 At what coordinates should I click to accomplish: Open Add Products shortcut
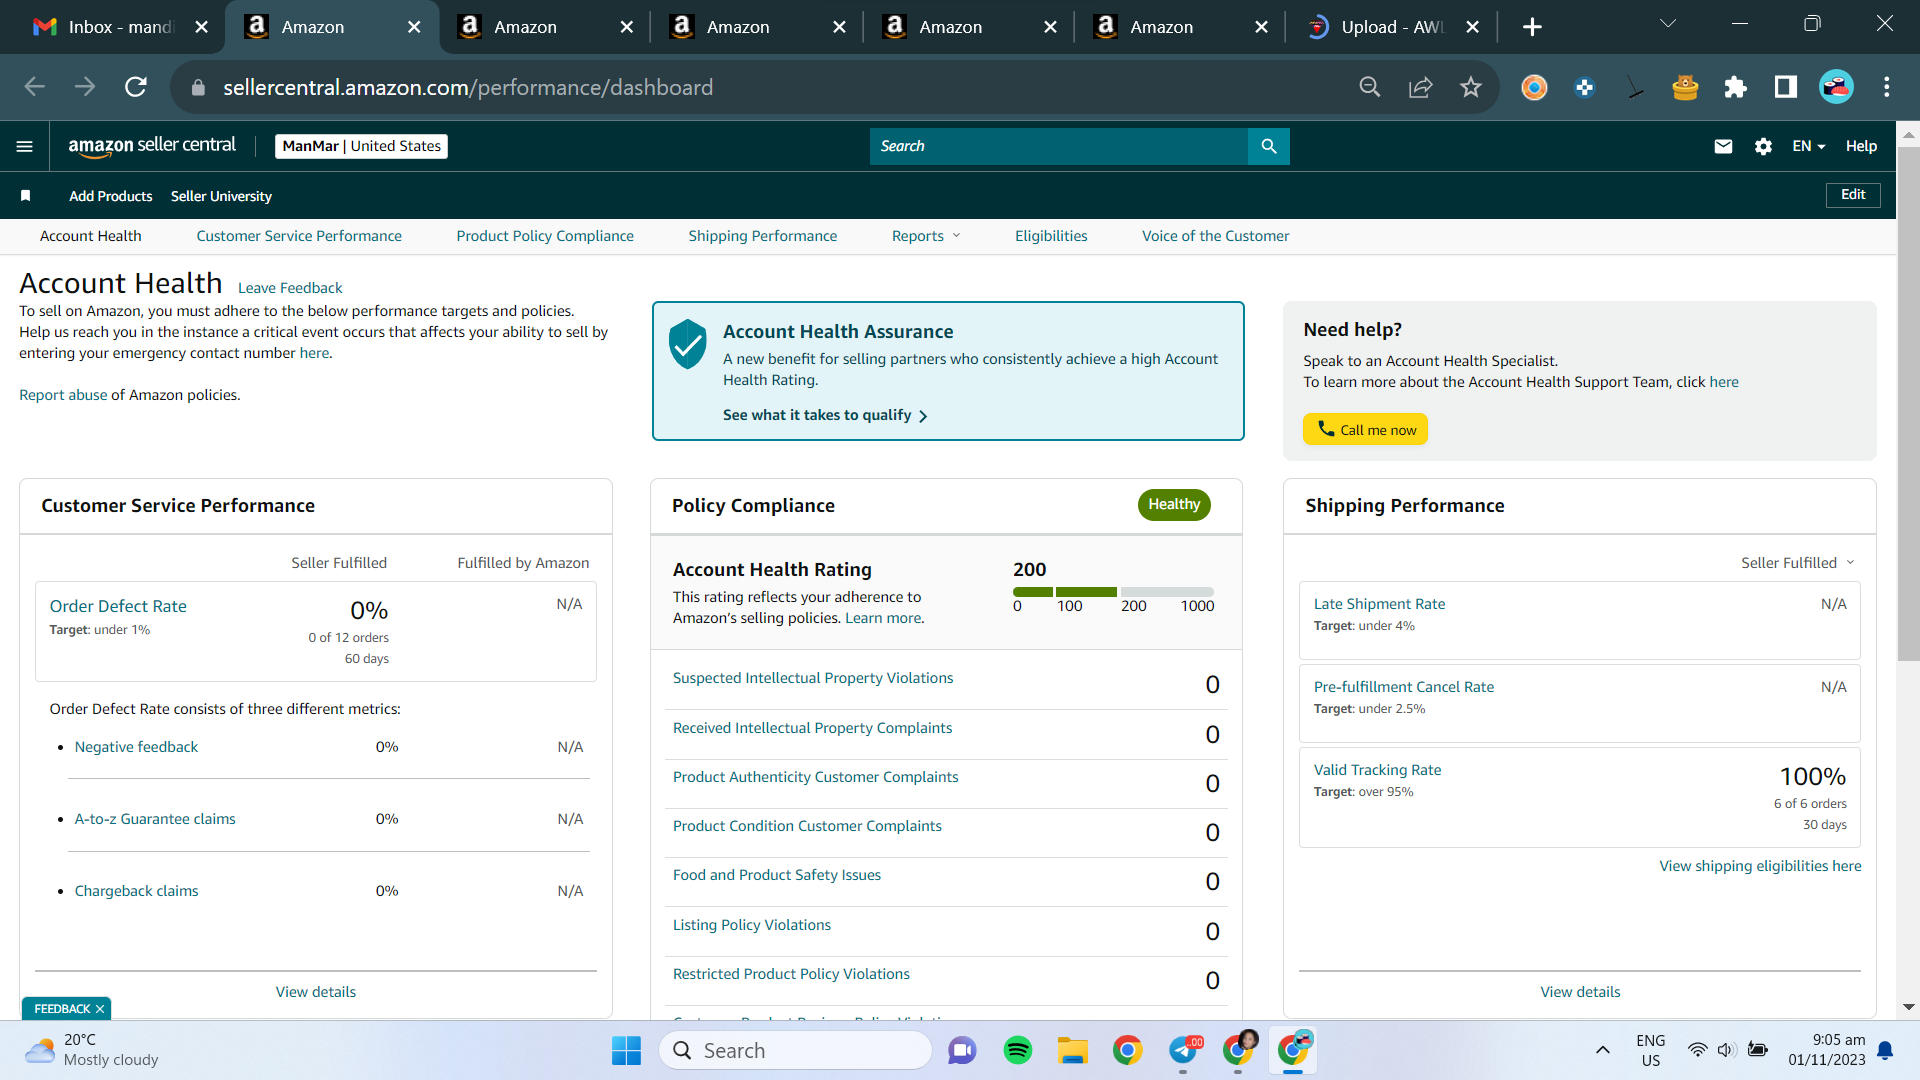click(x=111, y=196)
